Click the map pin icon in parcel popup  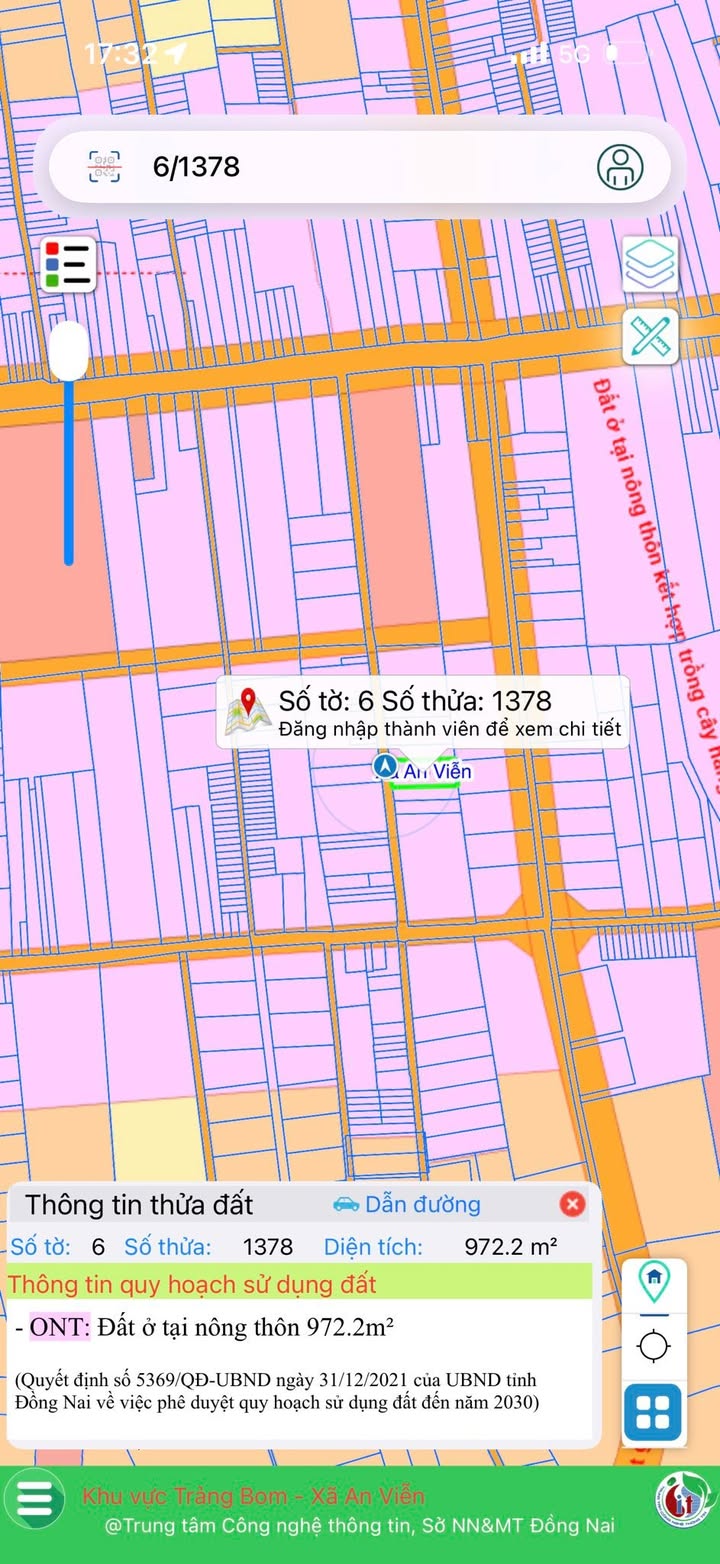tap(247, 711)
